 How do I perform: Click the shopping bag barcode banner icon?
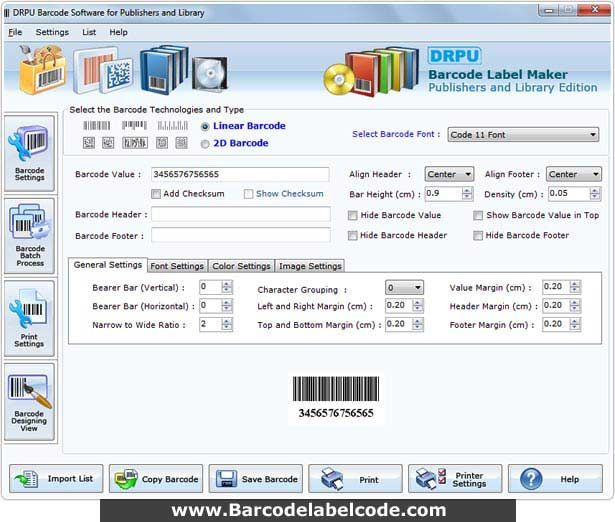click(x=42, y=69)
